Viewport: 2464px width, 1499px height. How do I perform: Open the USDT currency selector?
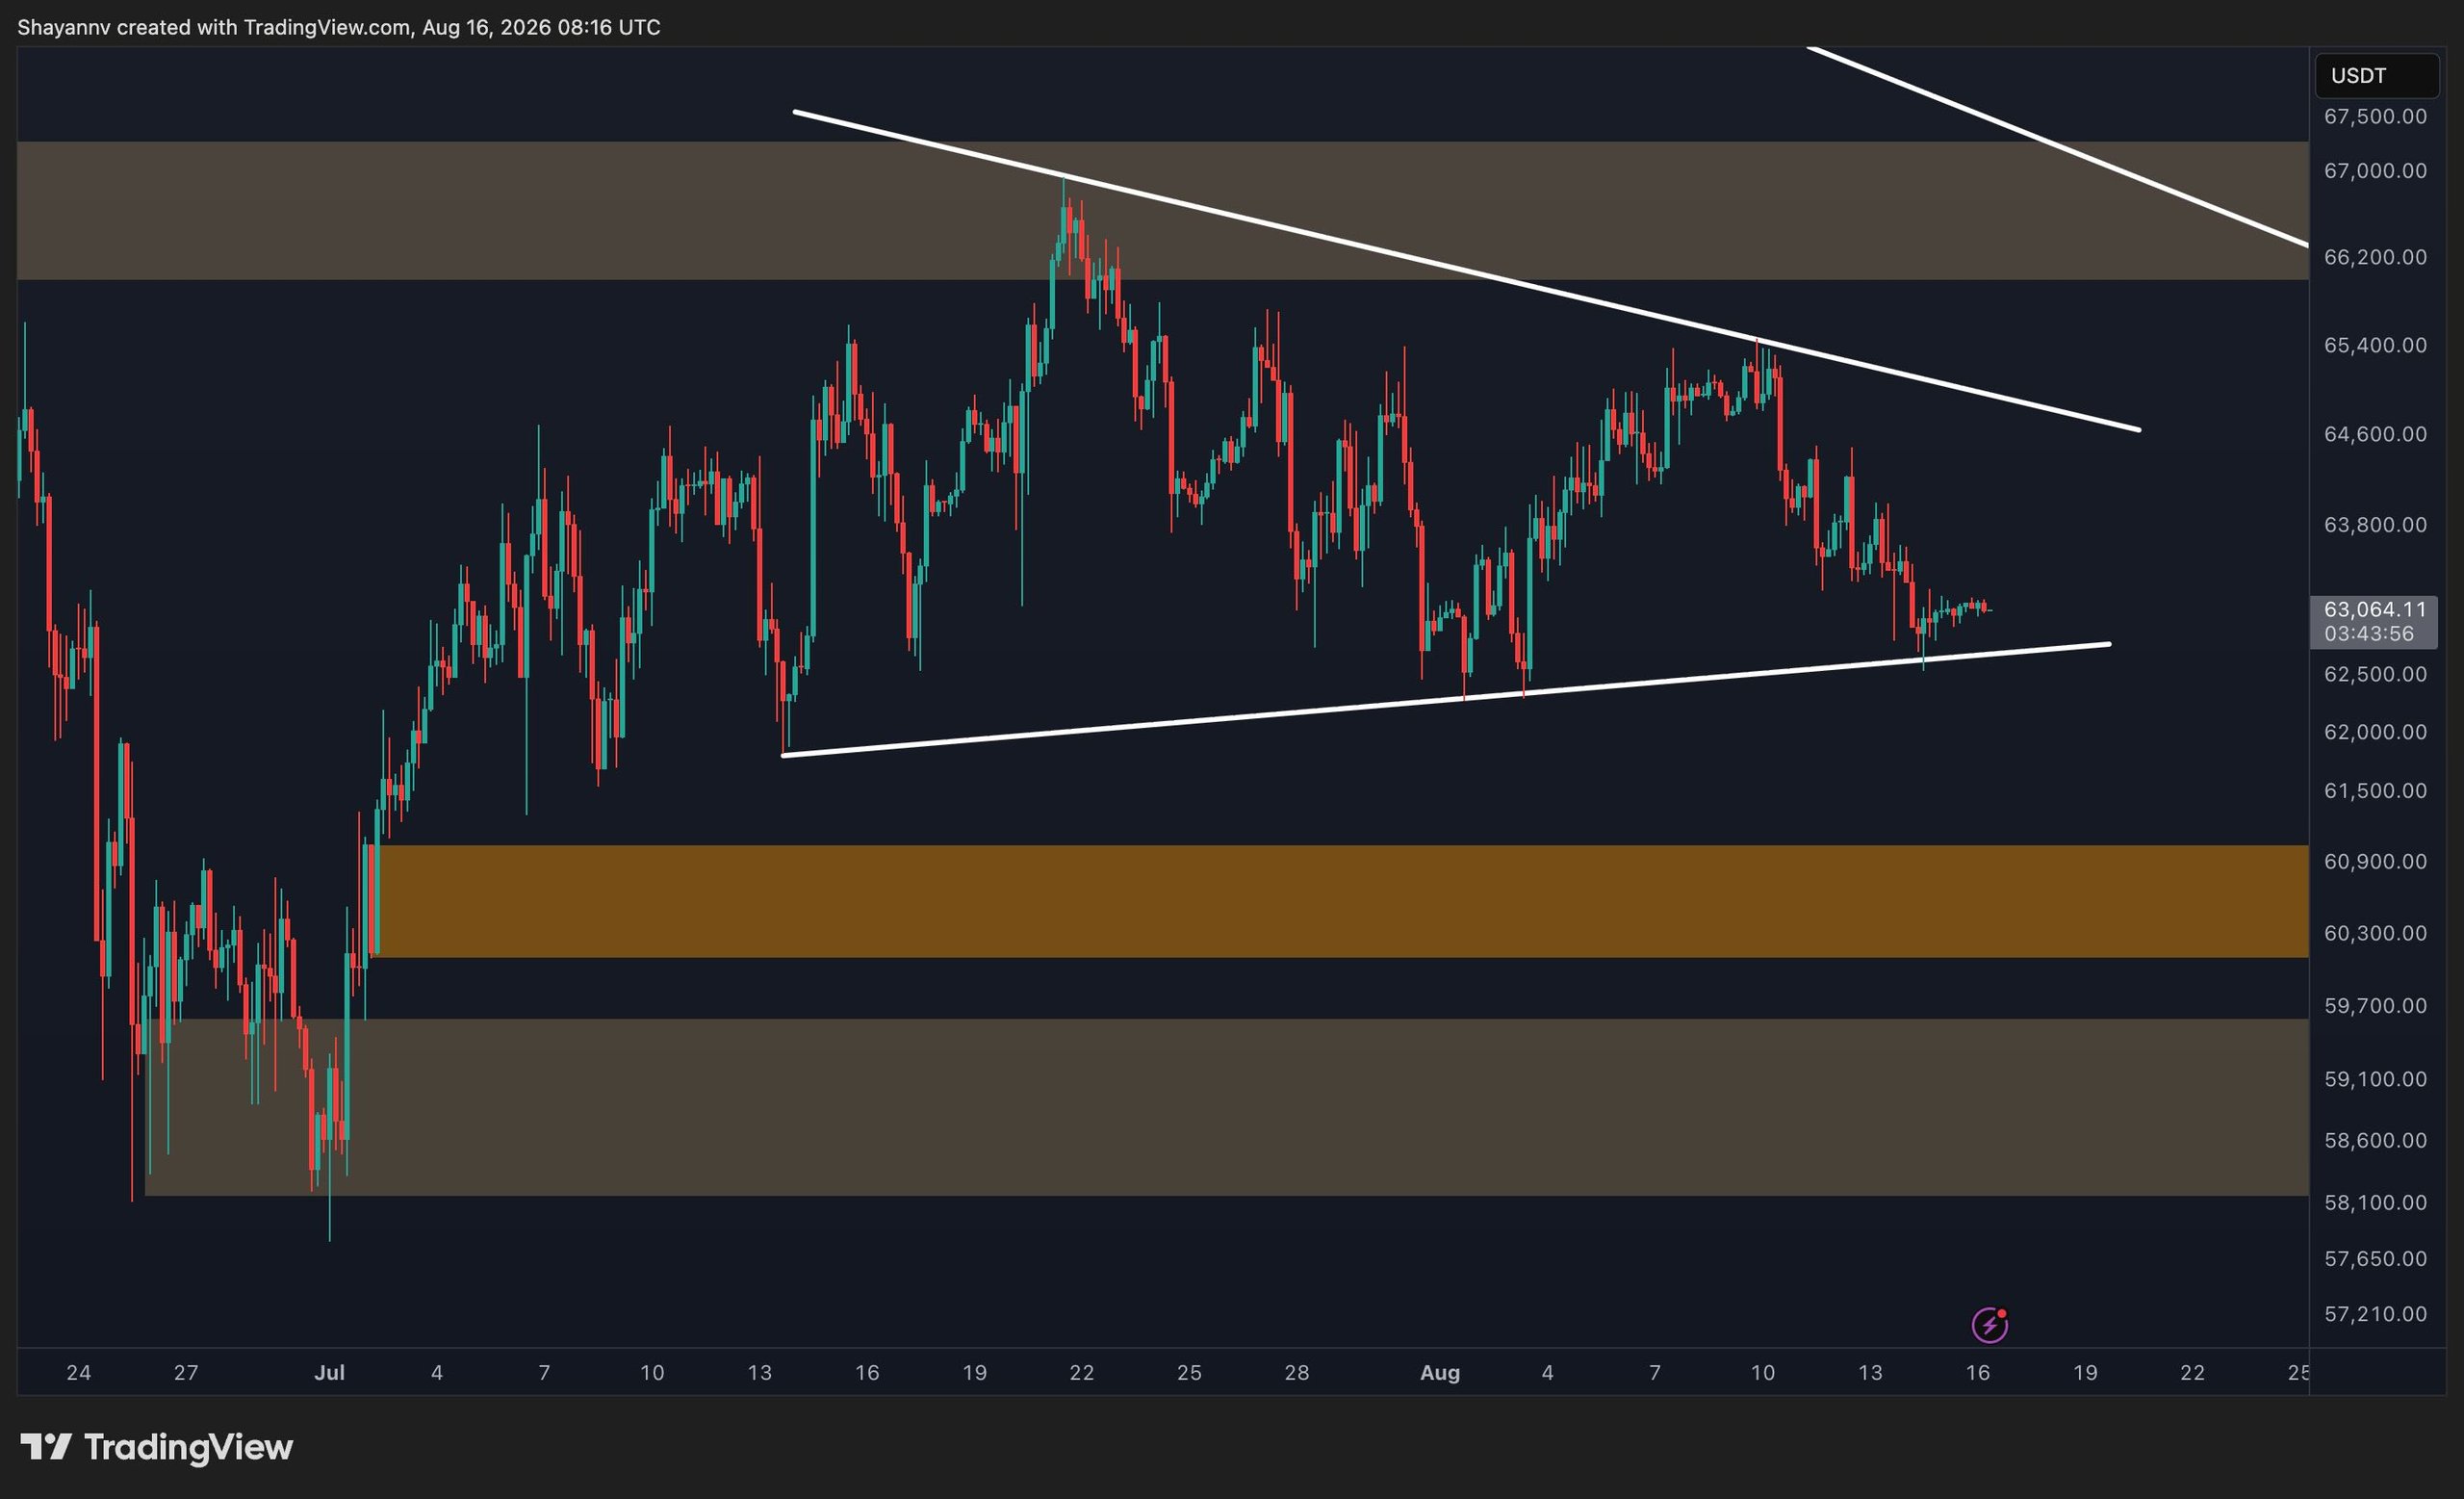coord(2376,76)
